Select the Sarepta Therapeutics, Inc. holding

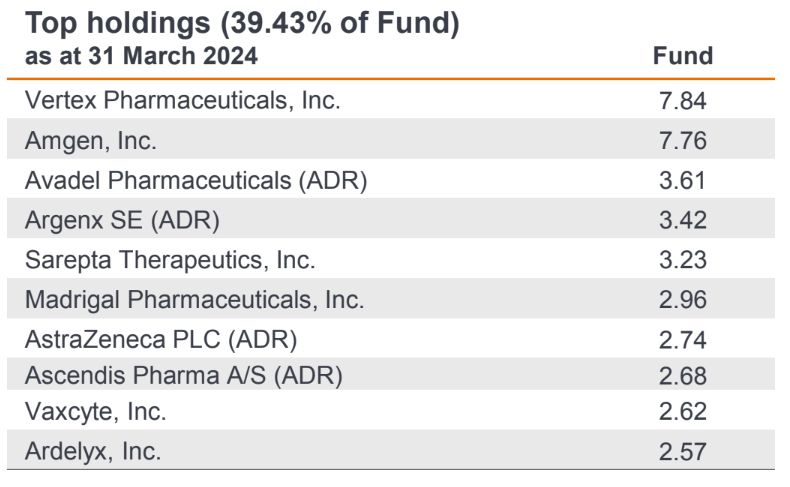(x=170, y=260)
